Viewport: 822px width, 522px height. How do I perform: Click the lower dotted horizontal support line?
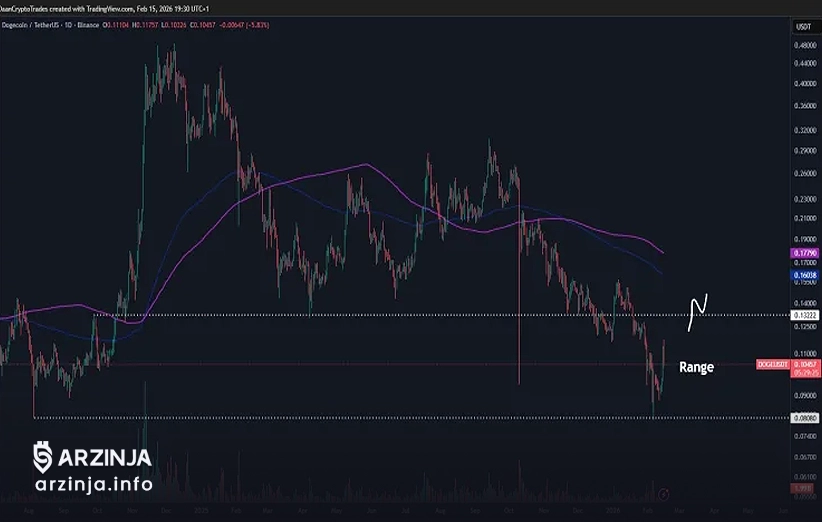(400, 417)
